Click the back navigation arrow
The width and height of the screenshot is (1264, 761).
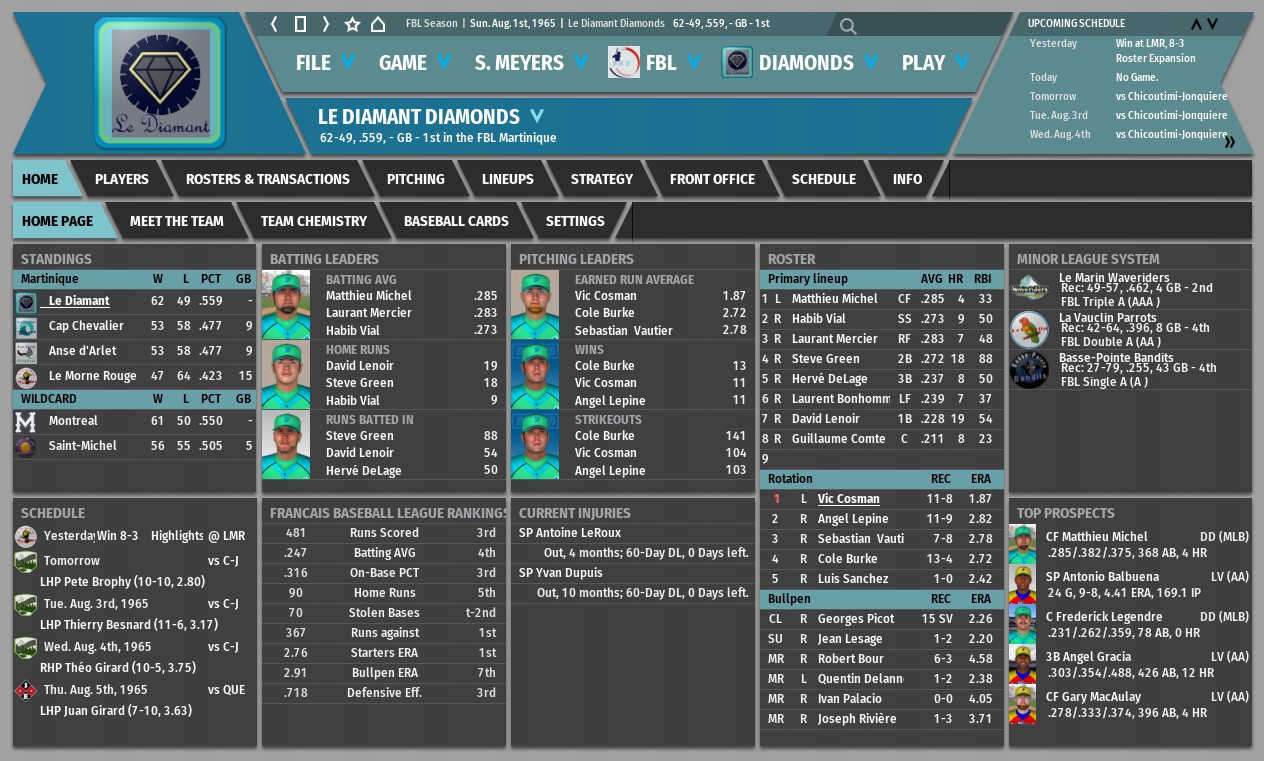pos(275,24)
